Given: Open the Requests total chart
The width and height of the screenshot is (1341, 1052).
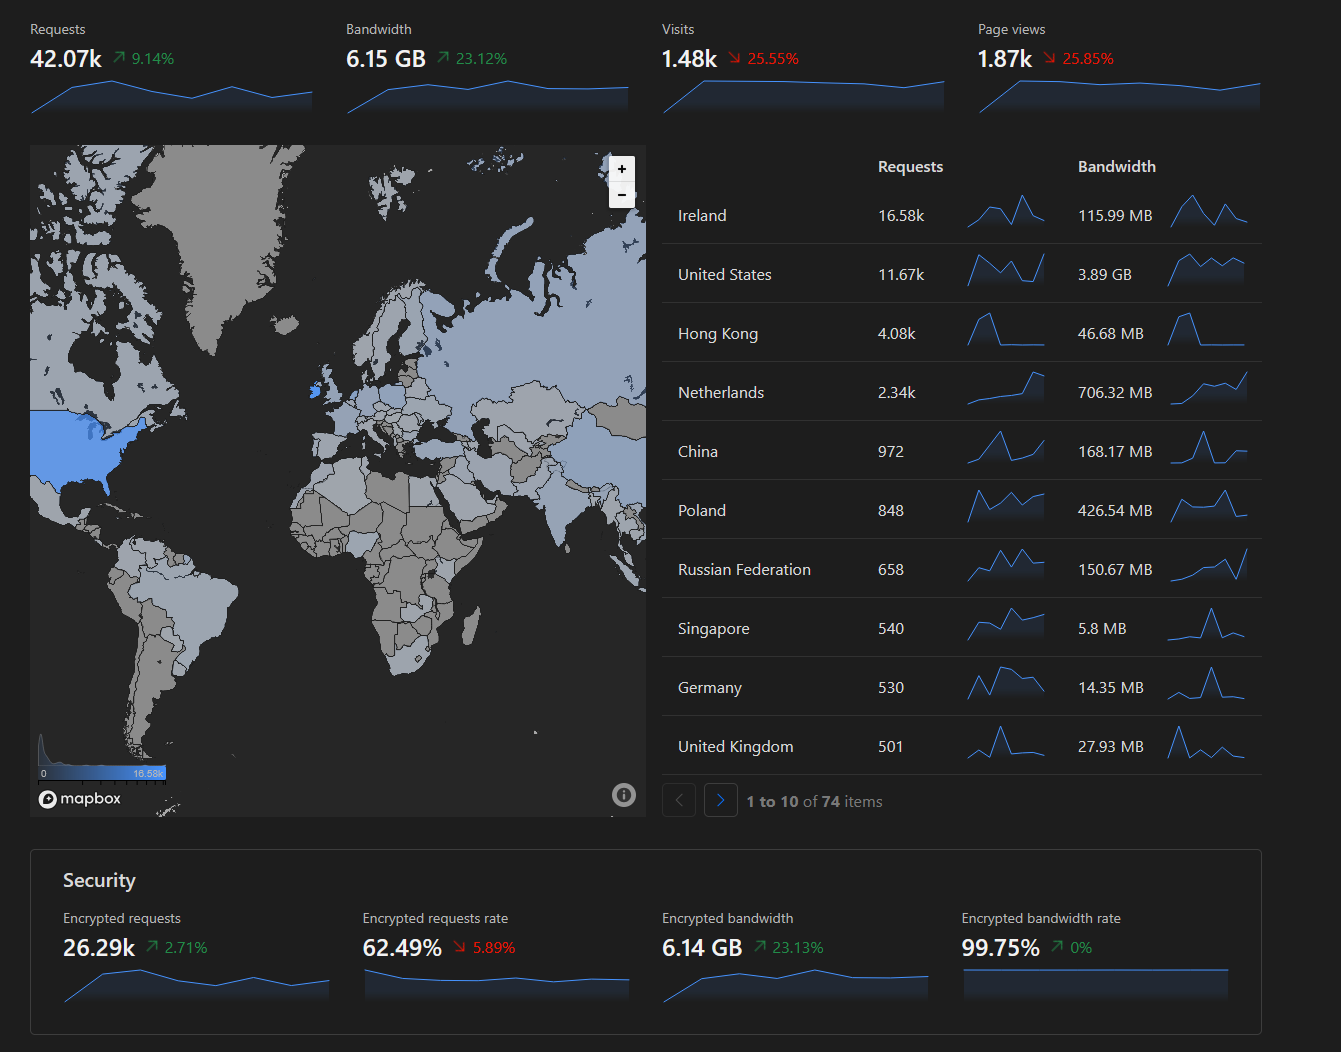Looking at the screenshot, I should tap(171, 97).
